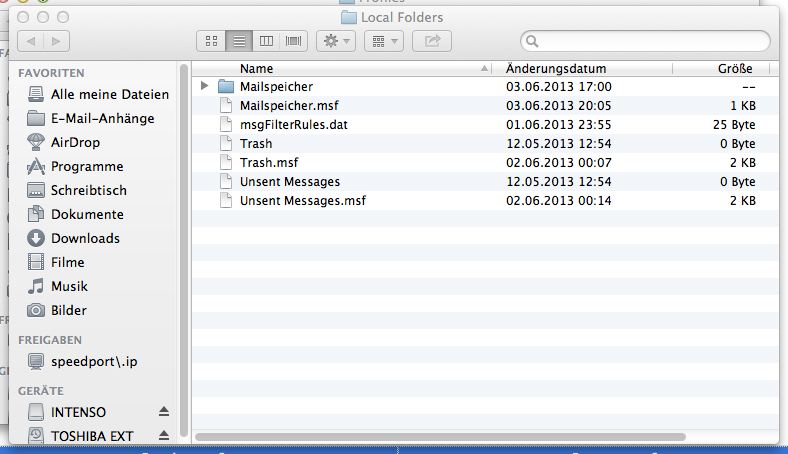Select the Unsent Messages.msf file name
788x454 pixels.
pos(303,201)
